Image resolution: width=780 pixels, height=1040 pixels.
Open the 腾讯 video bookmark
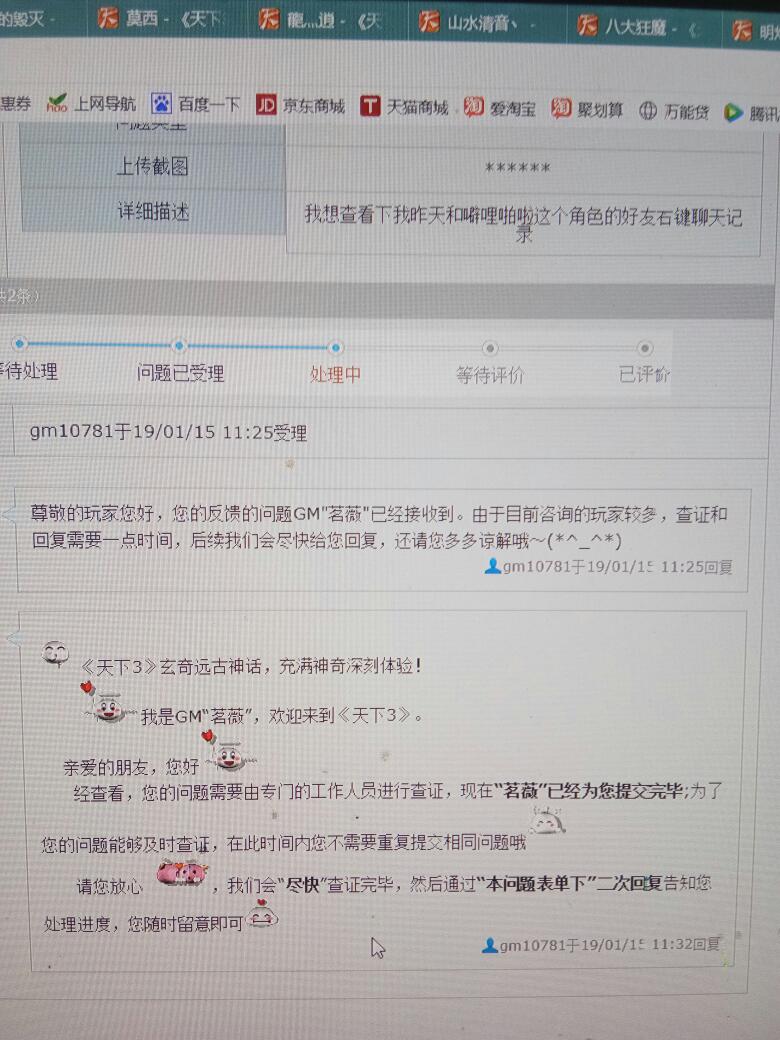click(748, 113)
